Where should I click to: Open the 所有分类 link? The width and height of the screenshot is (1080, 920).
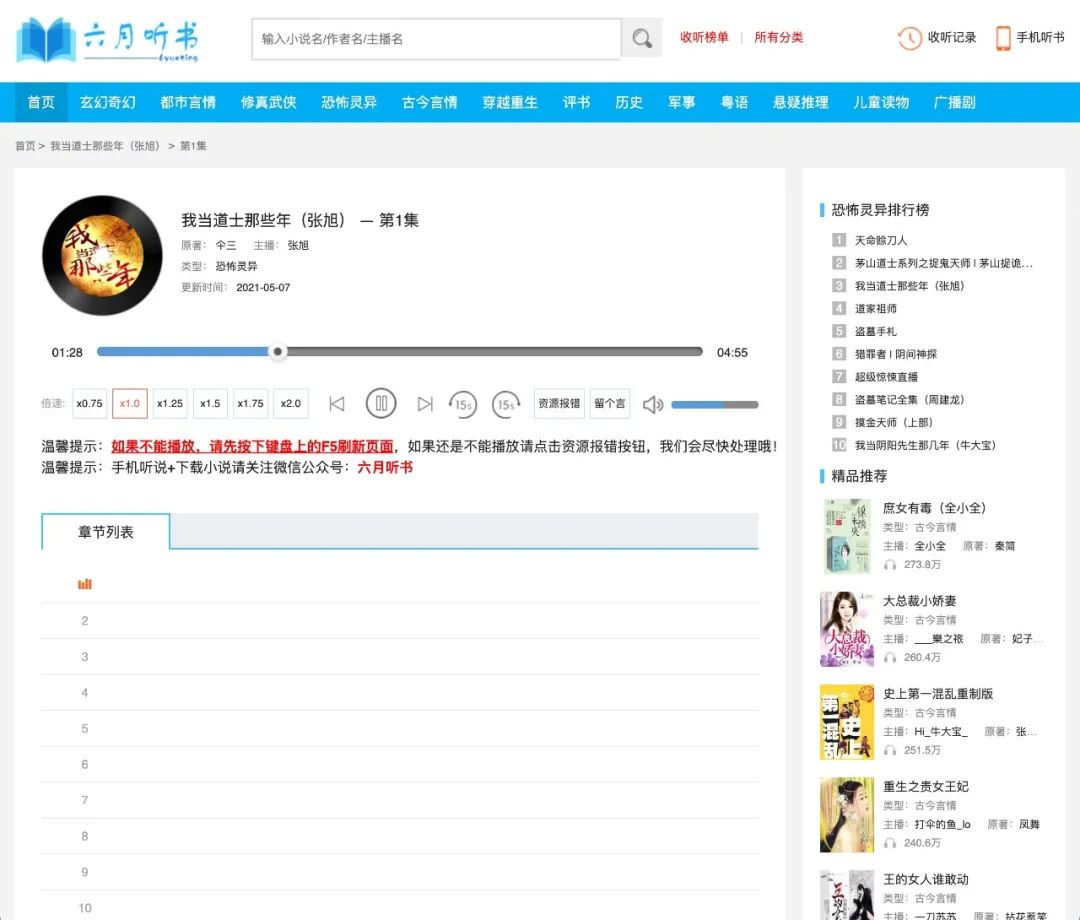(x=778, y=37)
